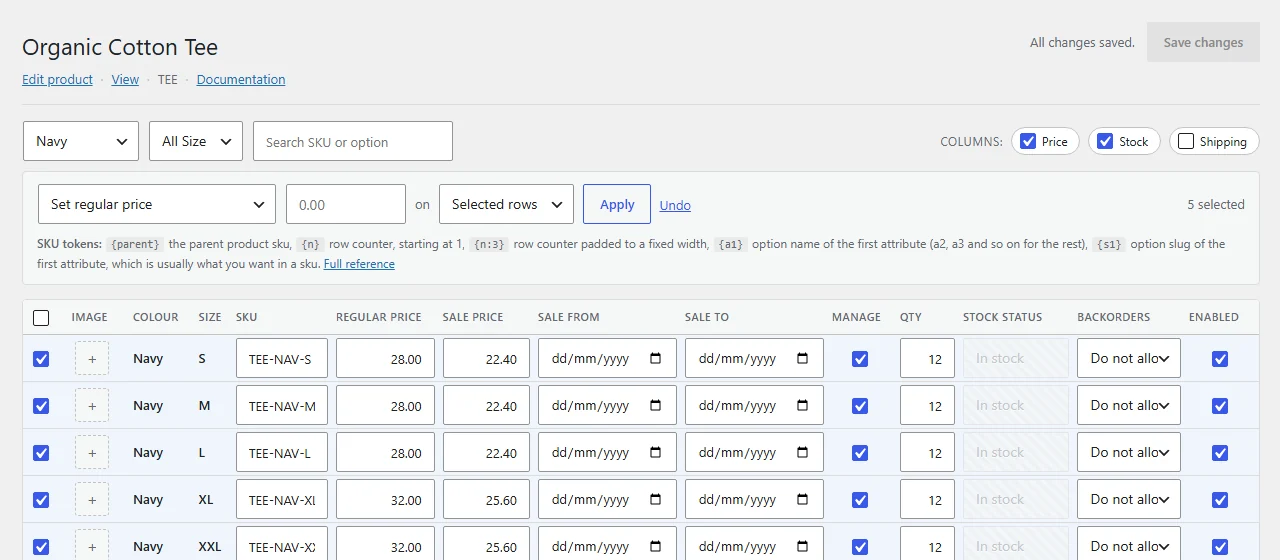Open the Edit product link
This screenshot has height=560, width=1280.
57,79
